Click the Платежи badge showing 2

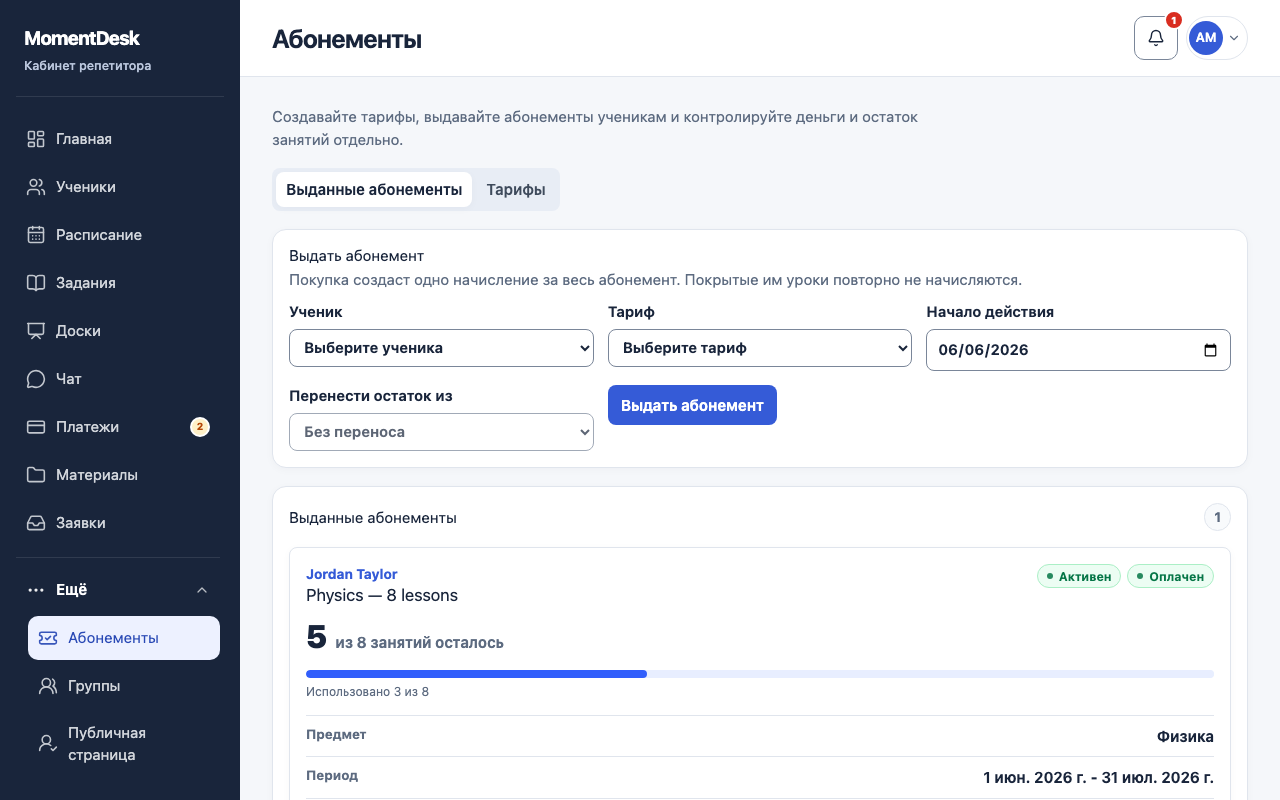[200, 427]
